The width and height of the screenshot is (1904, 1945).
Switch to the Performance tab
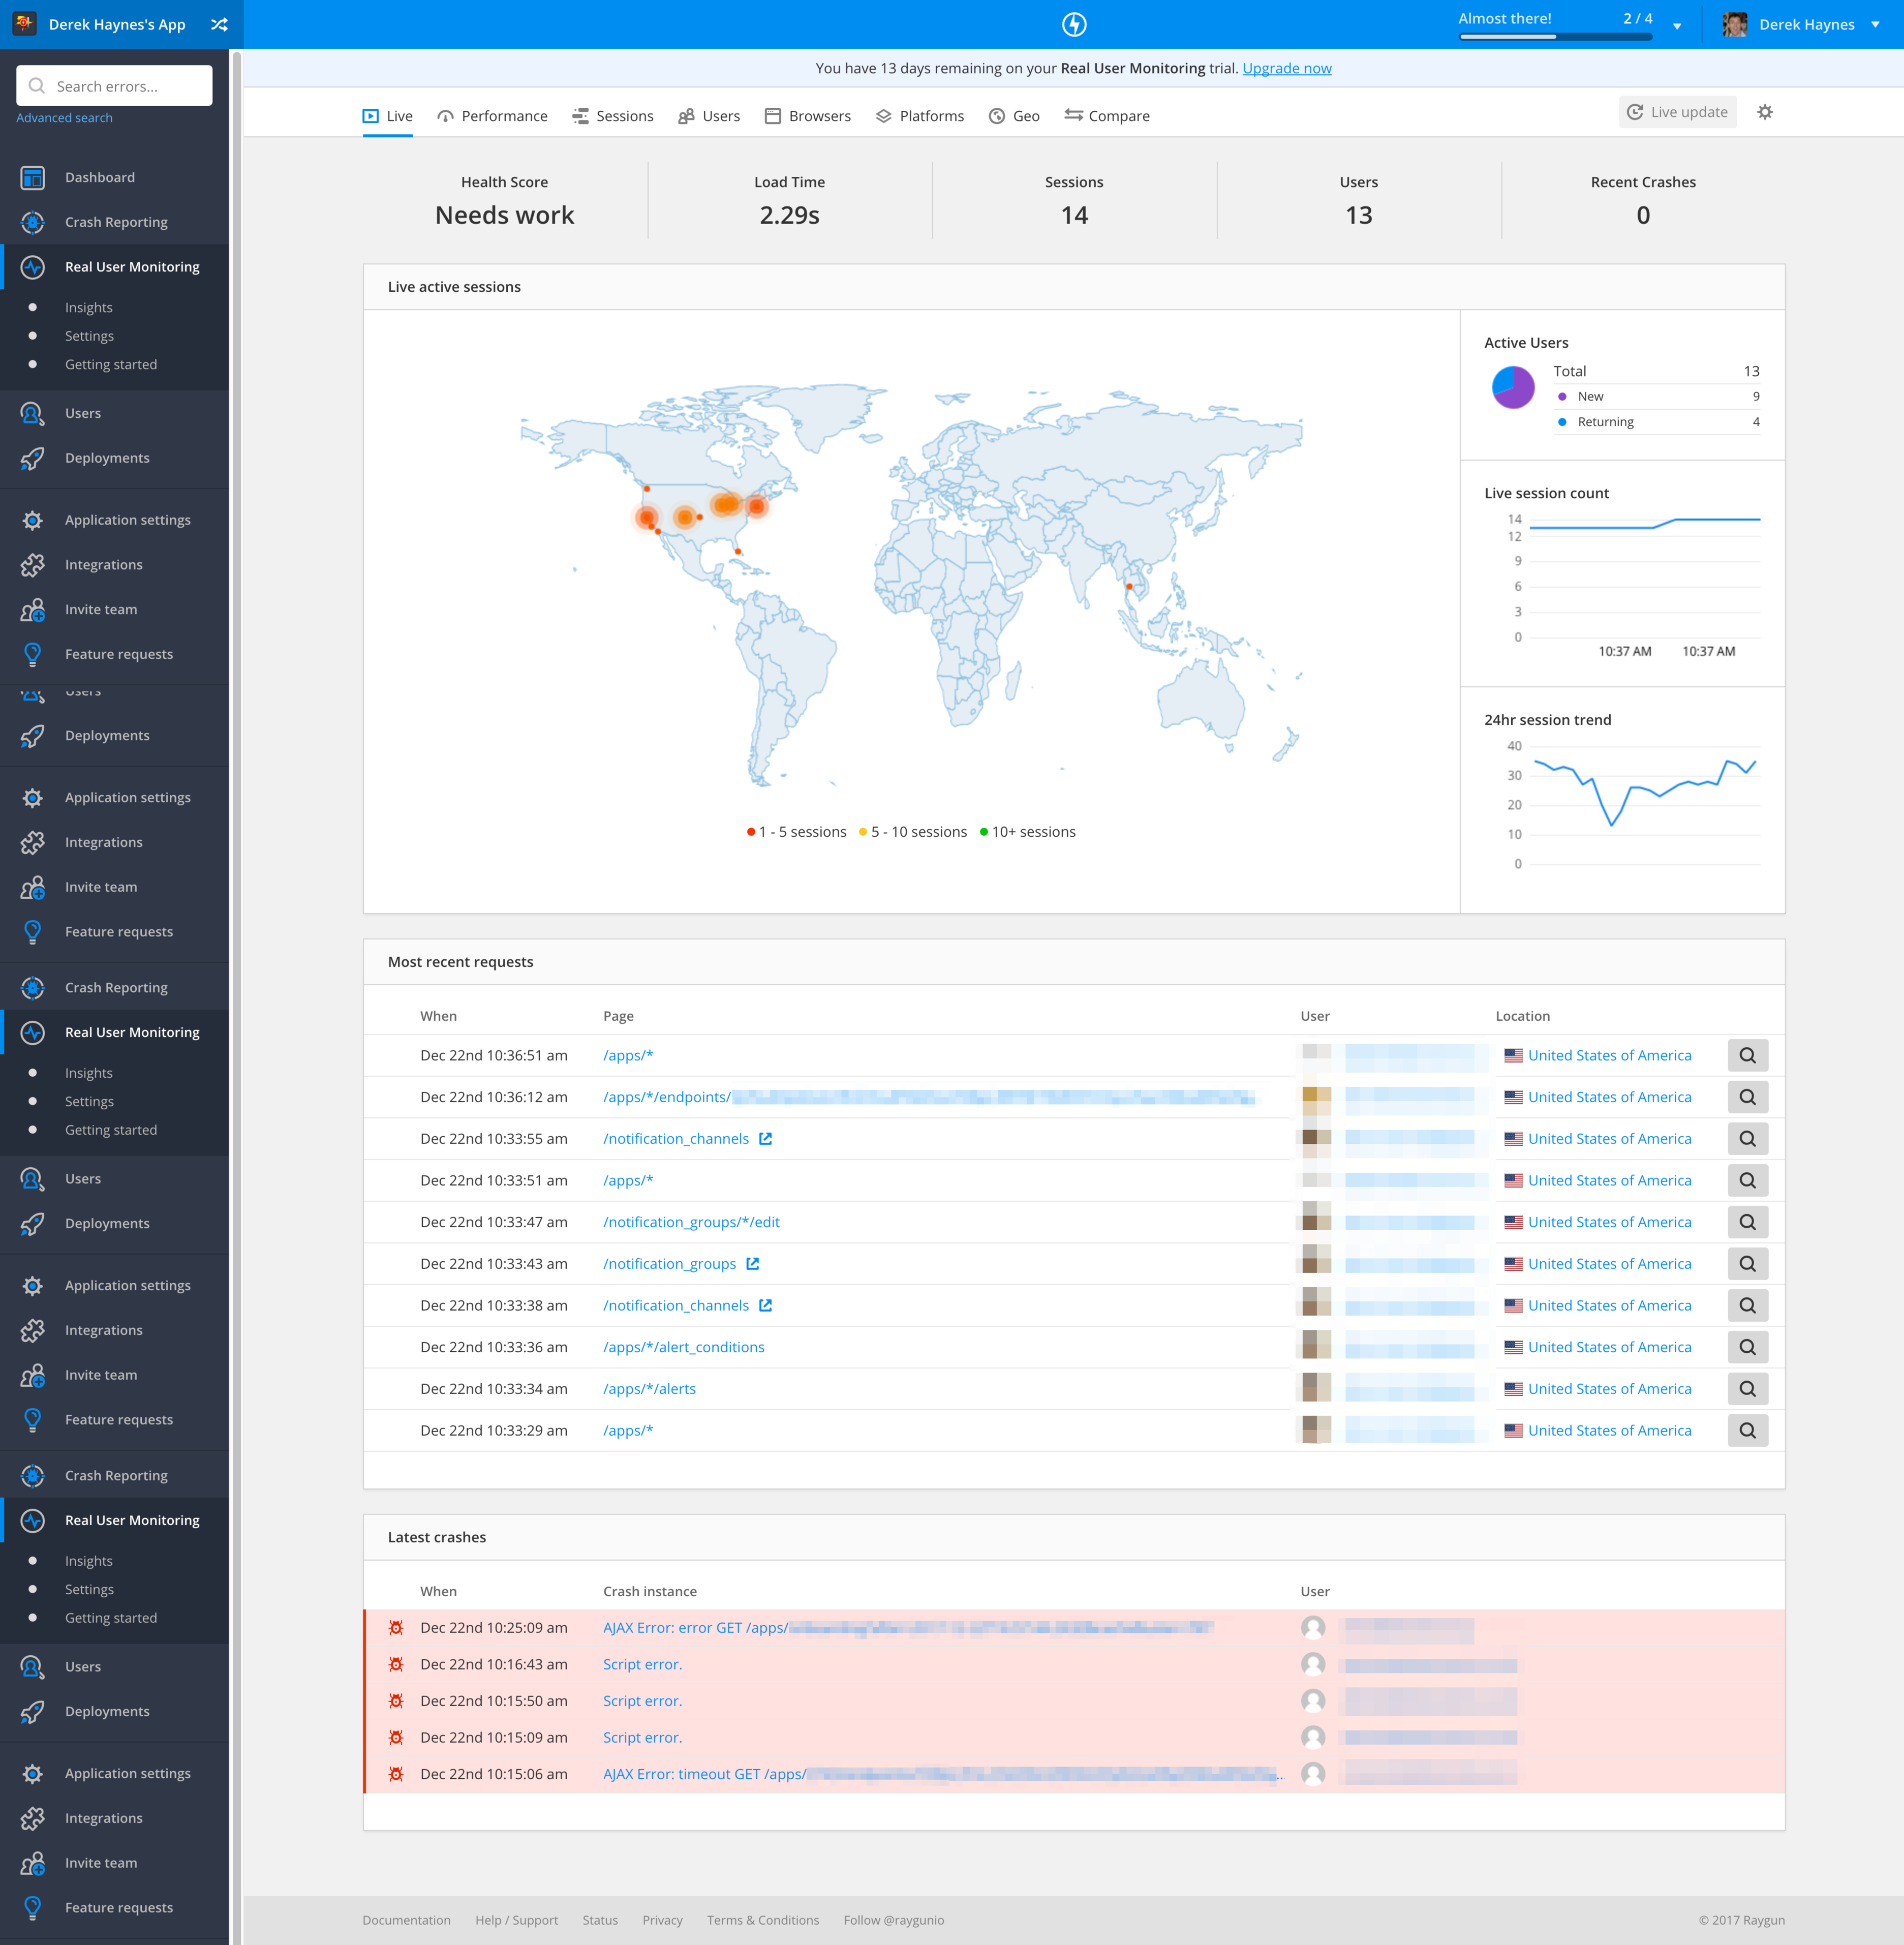492,116
